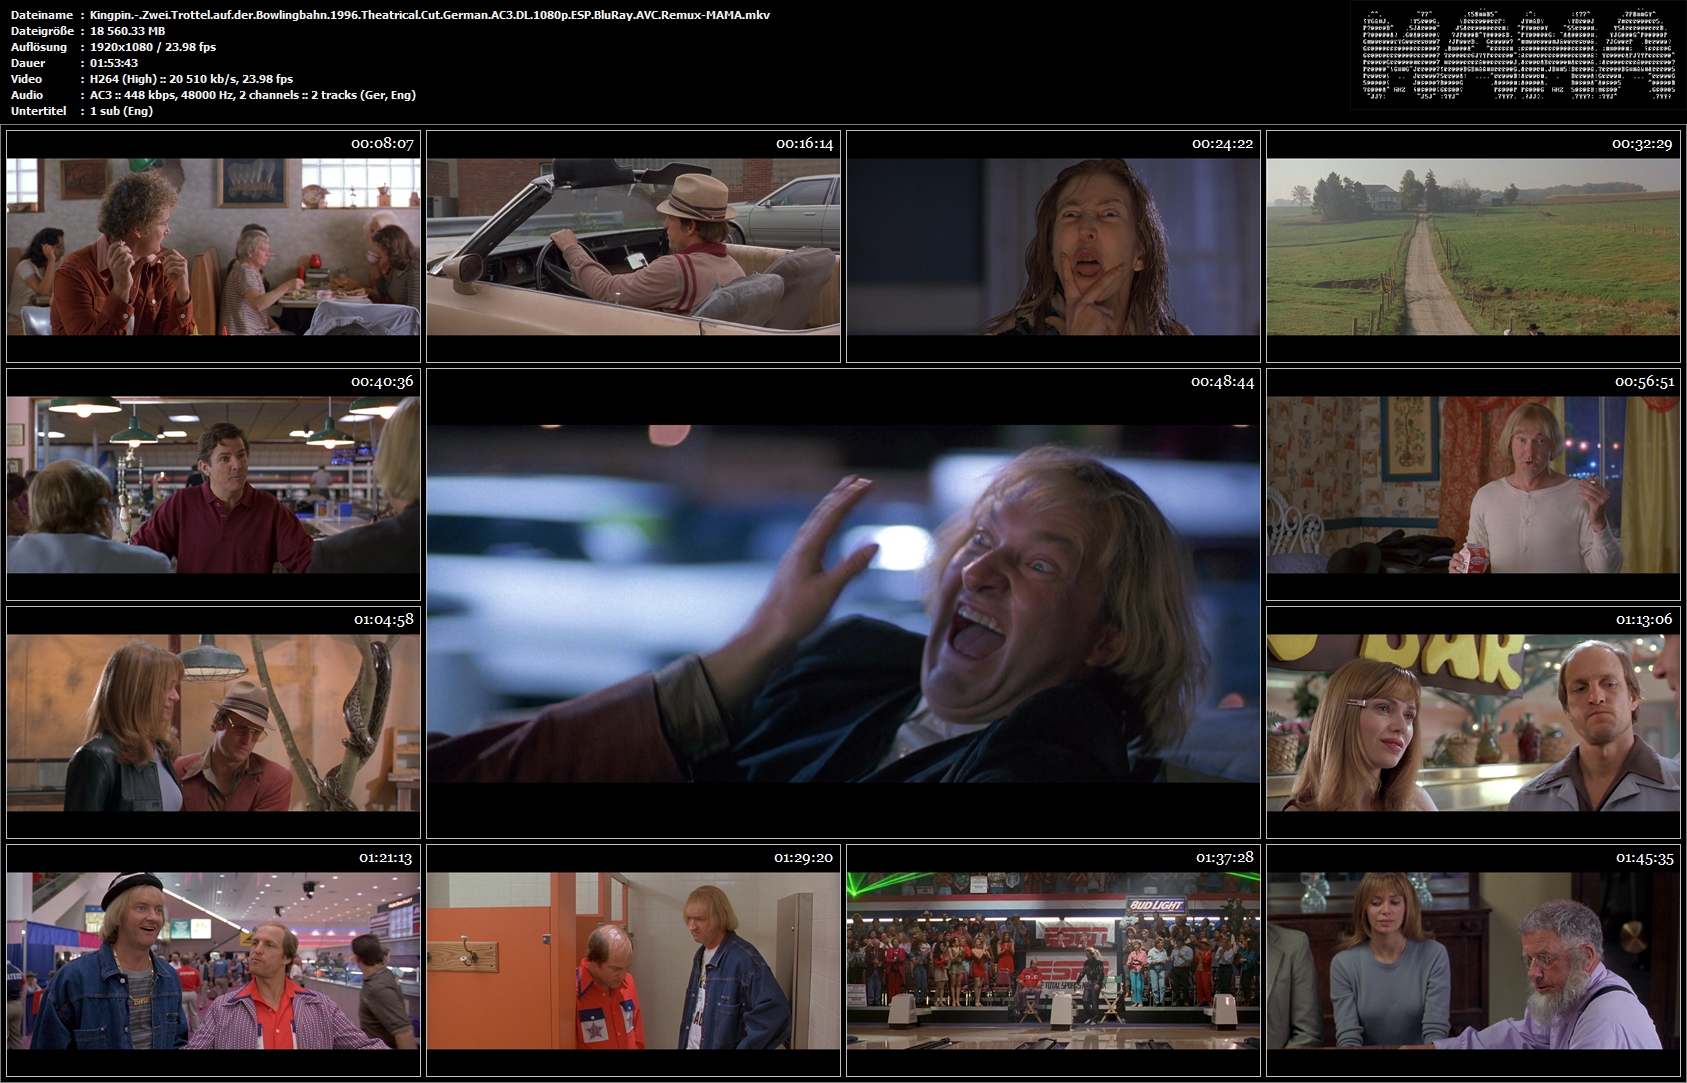Open the snake scene thumbnail at 01:04:58
Image resolution: width=1687 pixels, height=1083 pixels.
tap(213, 722)
